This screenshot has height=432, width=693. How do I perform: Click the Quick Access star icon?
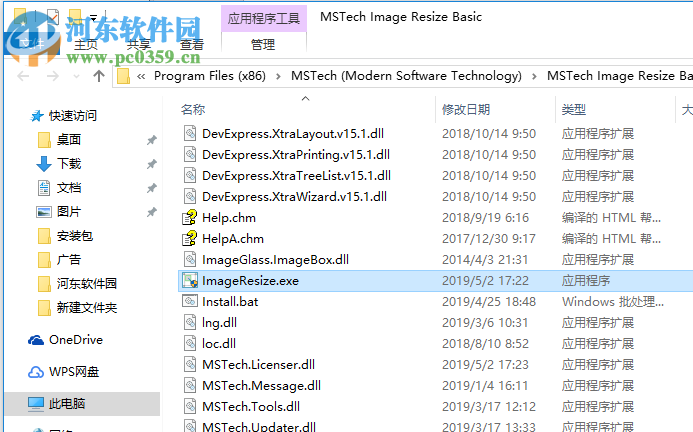point(37,116)
